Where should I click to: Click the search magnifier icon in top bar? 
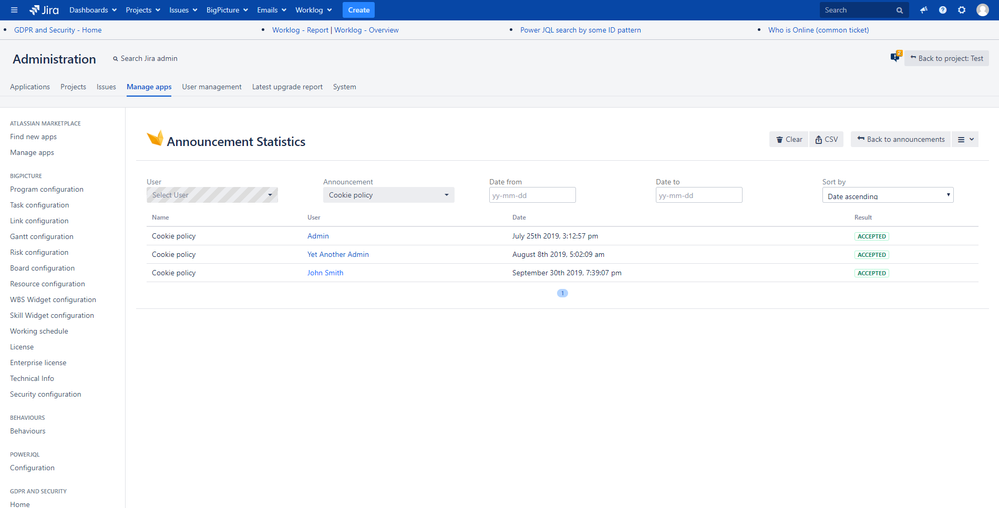[x=900, y=10]
